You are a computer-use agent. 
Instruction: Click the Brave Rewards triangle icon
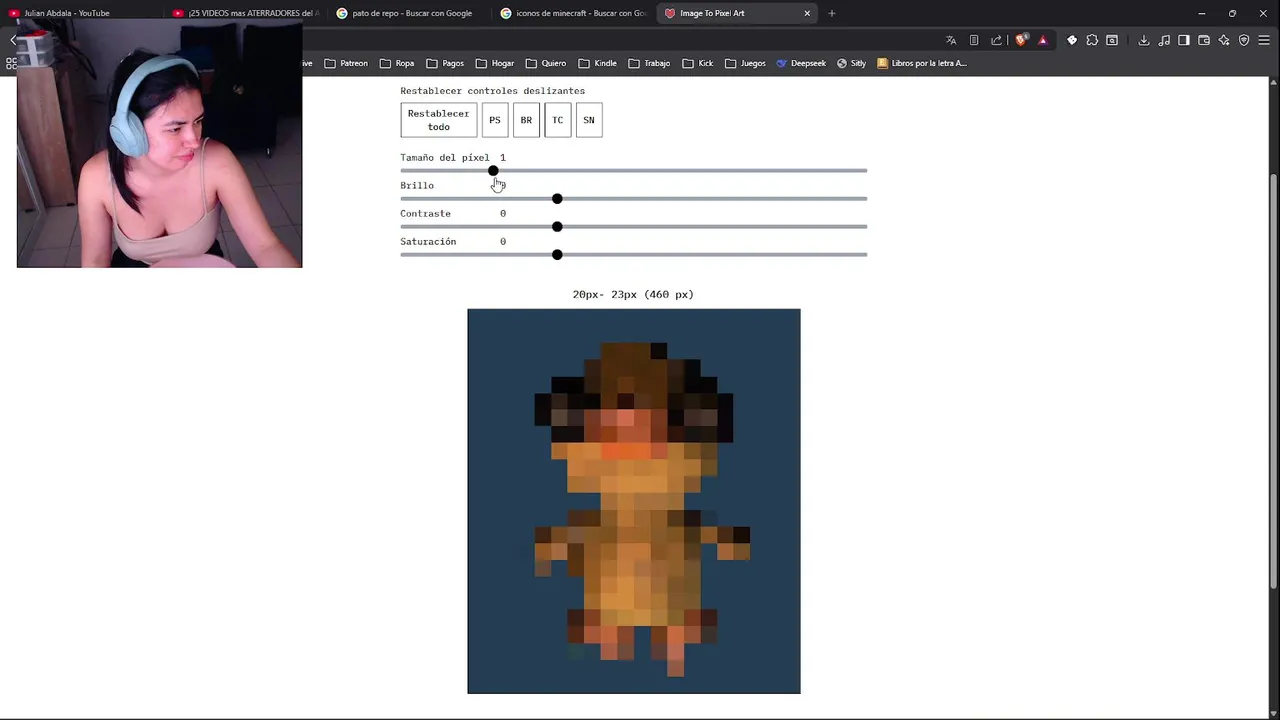(x=1043, y=40)
